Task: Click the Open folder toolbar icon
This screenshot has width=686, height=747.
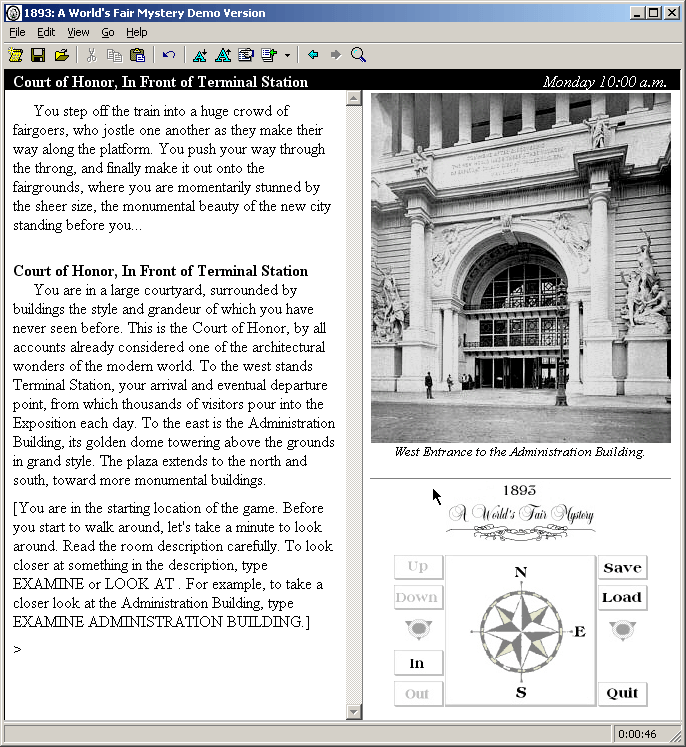Action: 61,55
